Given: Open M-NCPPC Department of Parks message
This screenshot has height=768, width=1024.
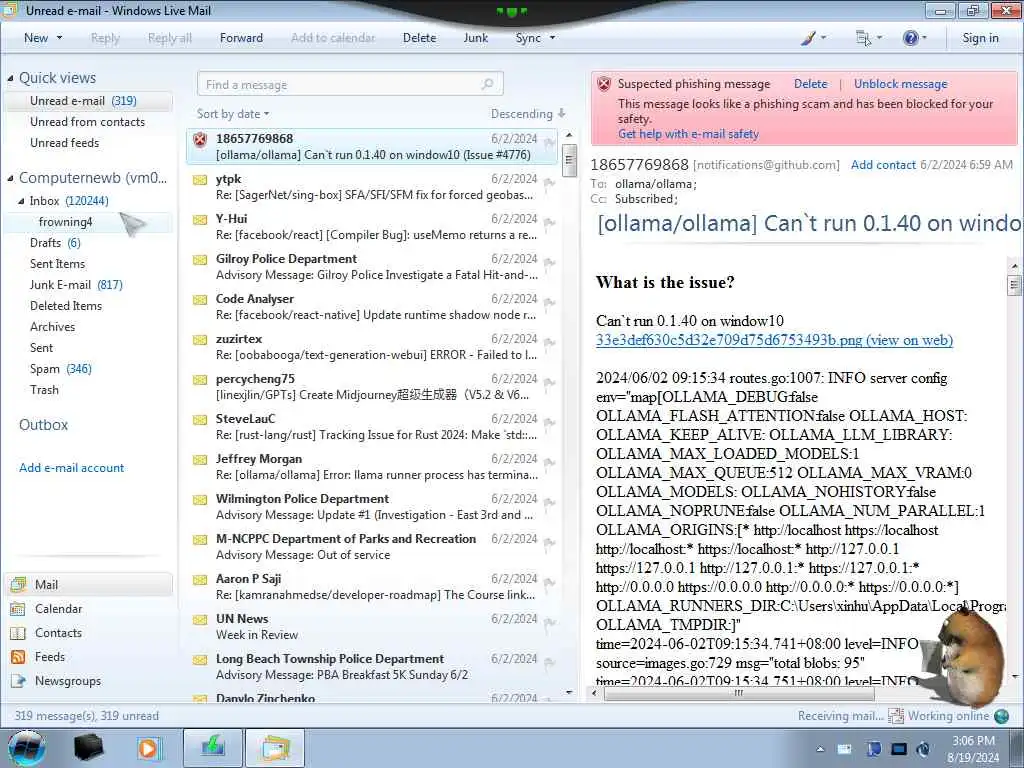Looking at the screenshot, I should [372, 547].
